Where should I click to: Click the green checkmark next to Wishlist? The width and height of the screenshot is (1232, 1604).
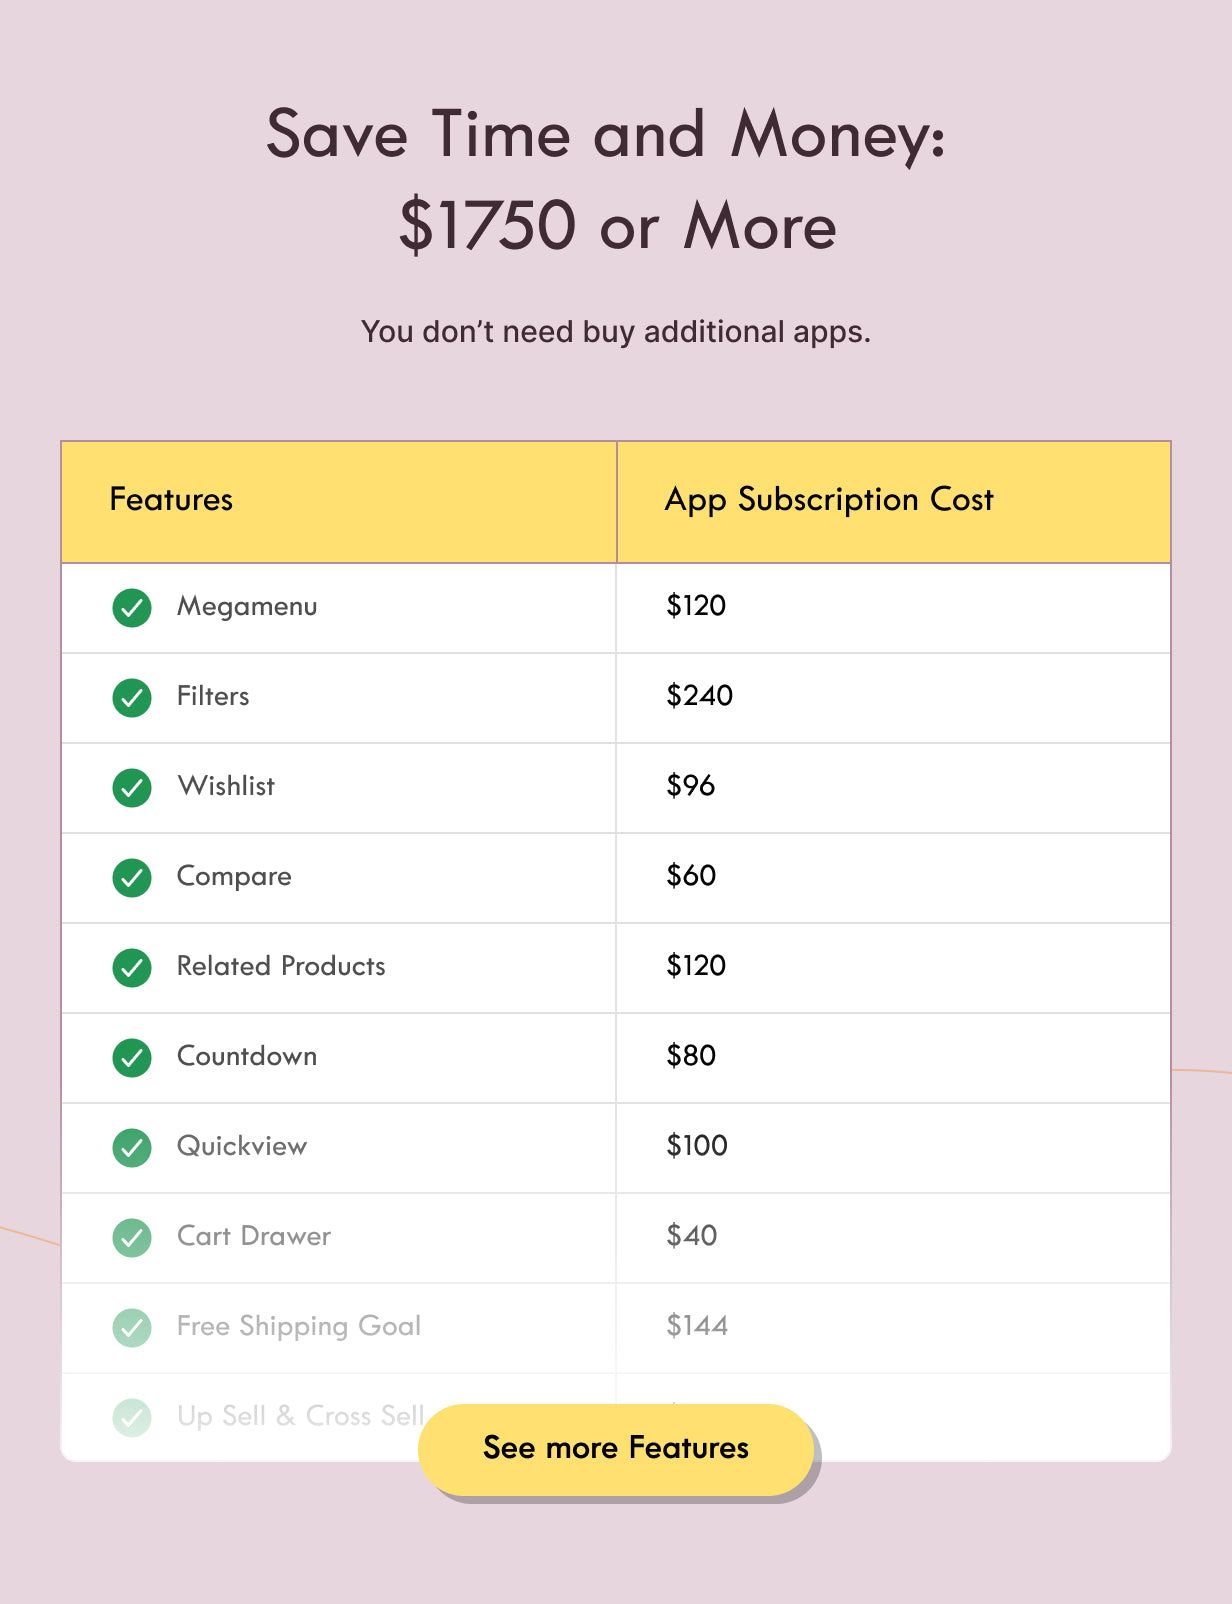point(132,787)
